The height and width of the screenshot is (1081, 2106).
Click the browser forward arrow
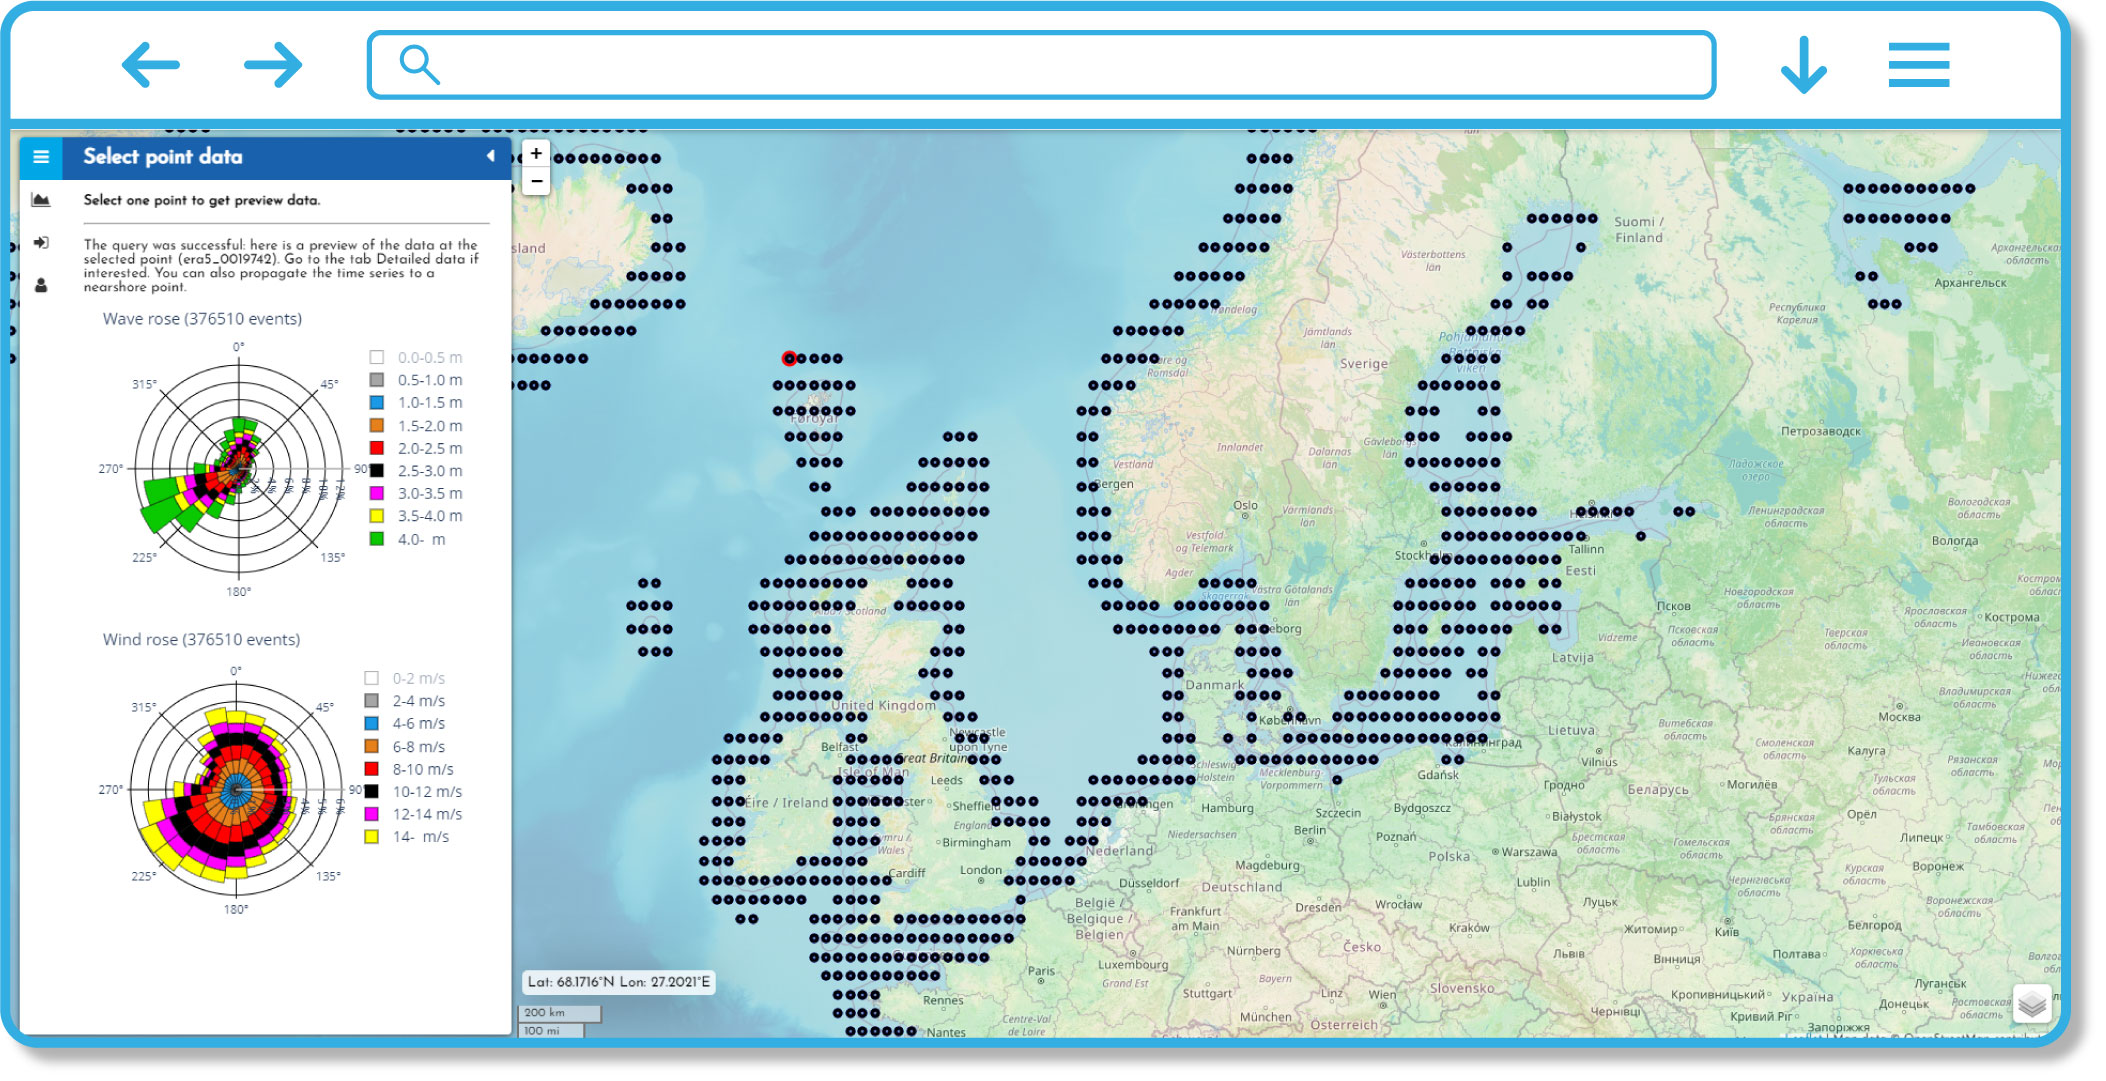(273, 65)
